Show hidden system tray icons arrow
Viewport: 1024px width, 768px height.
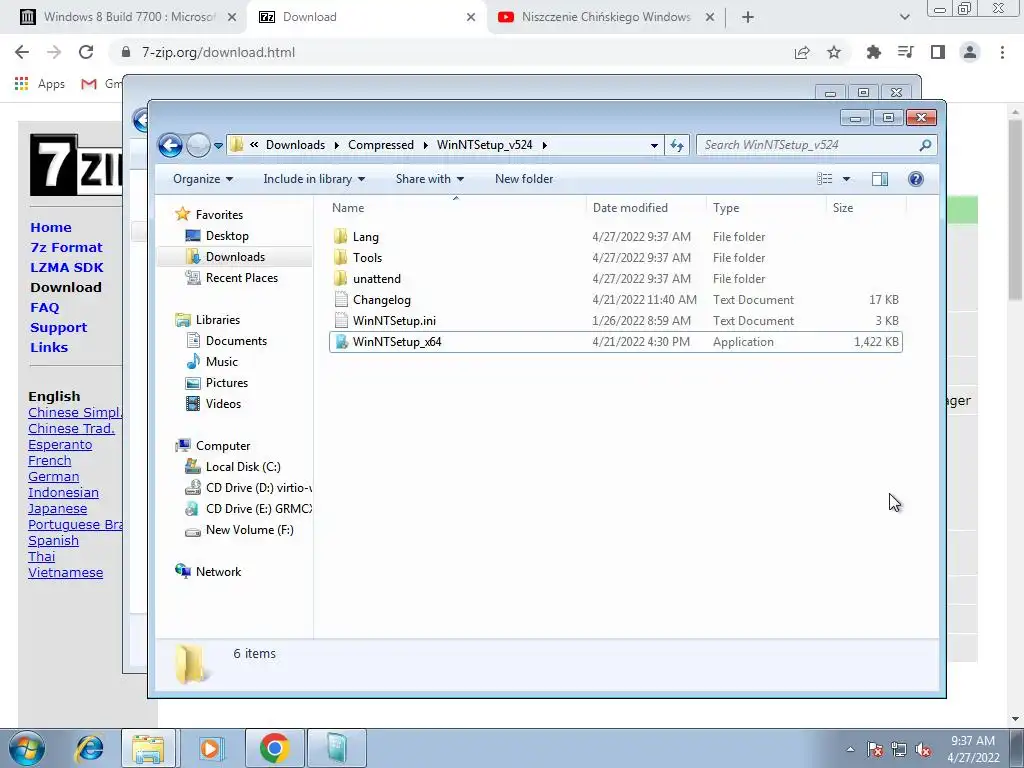pos(850,749)
